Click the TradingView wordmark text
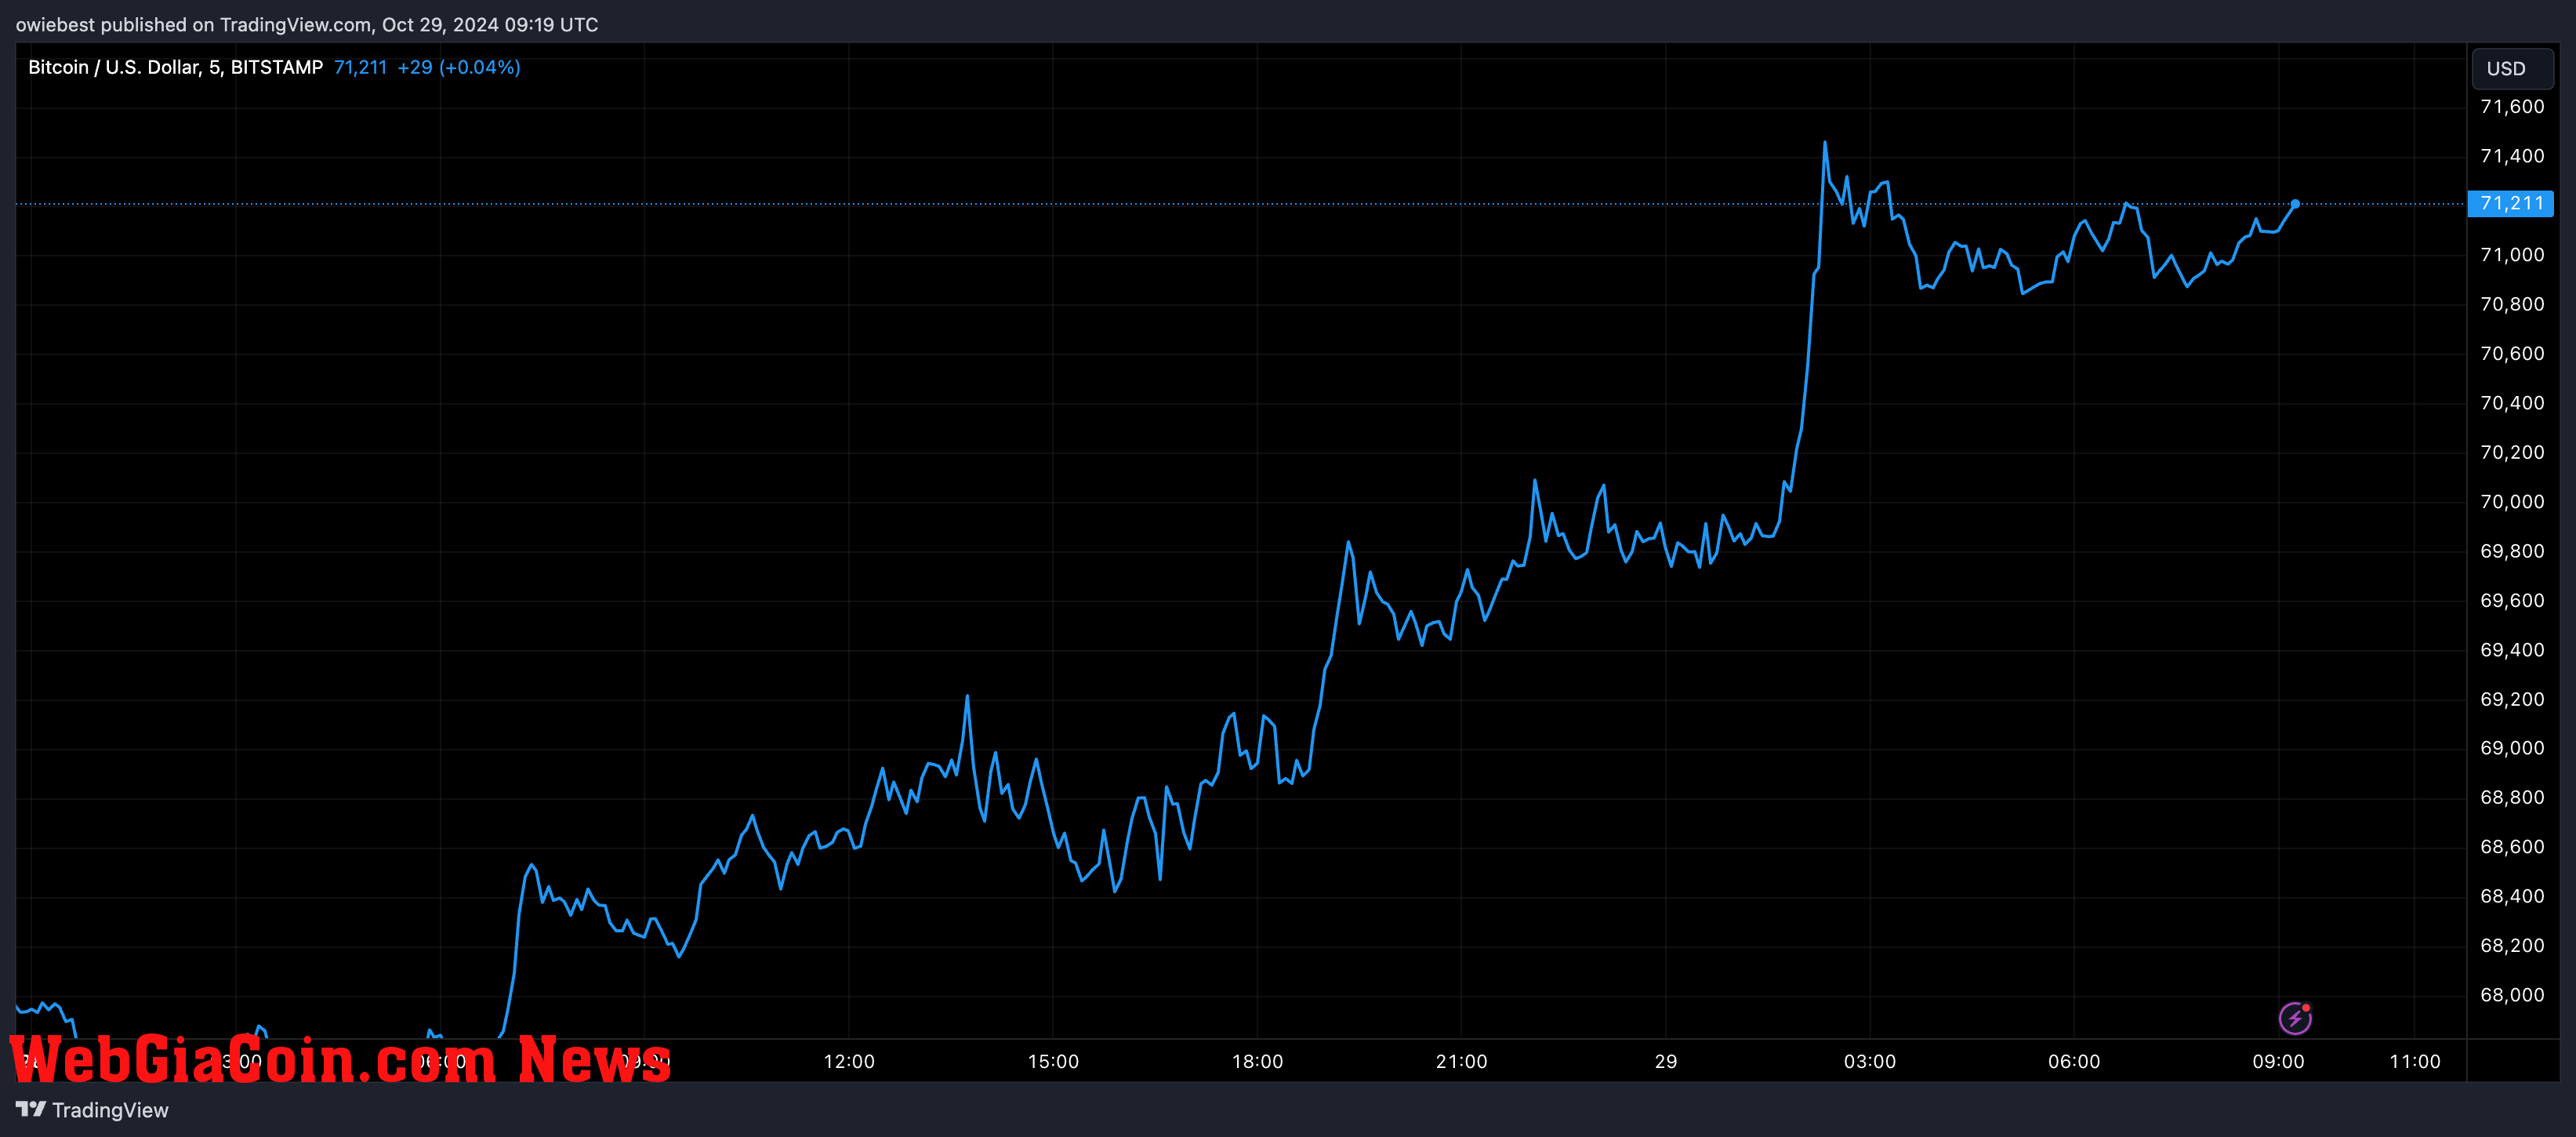The height and width of the screenshot is (1137, 2576). click(110, 1110)
